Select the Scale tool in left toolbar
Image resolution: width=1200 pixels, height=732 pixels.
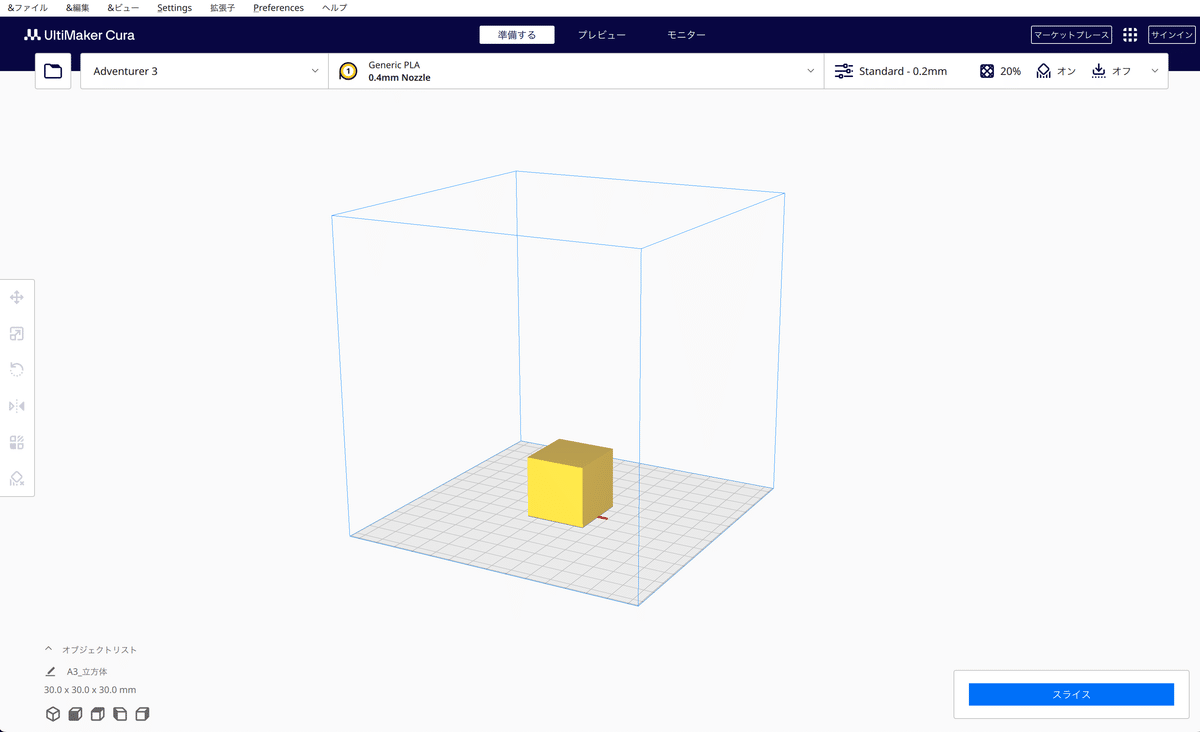(x=17, y=333)
